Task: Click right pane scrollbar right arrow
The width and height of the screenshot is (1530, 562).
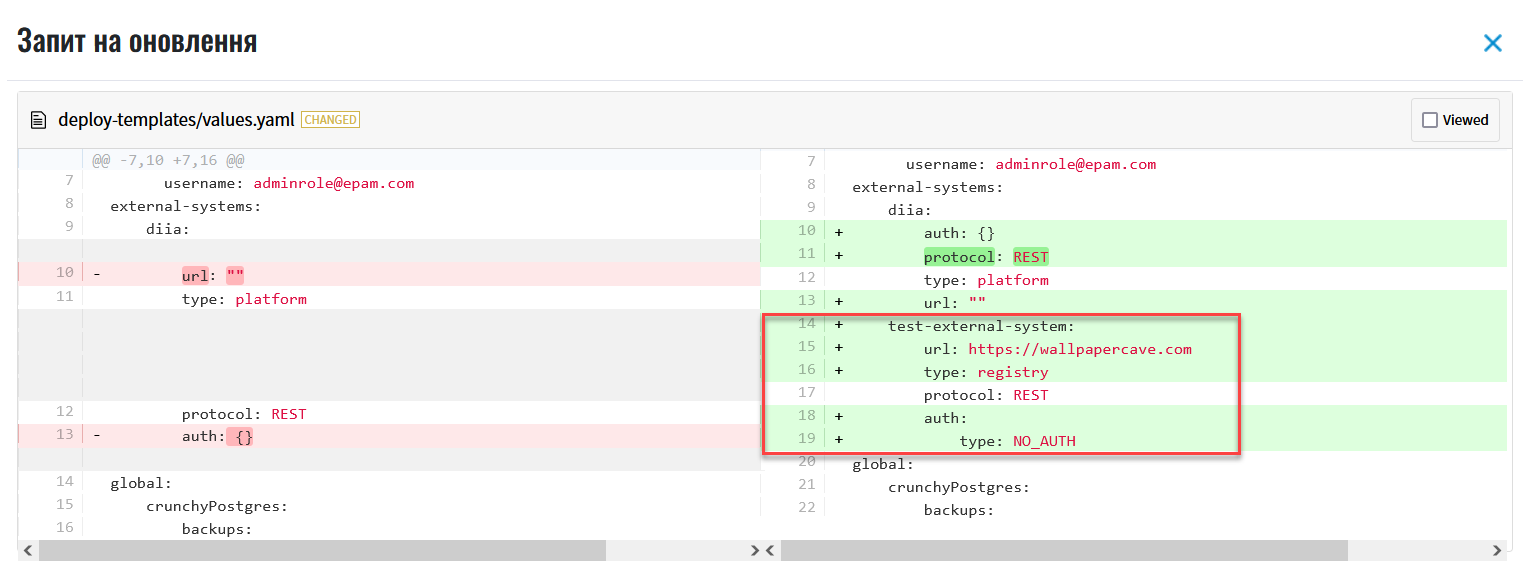Action: point(1496,550)
